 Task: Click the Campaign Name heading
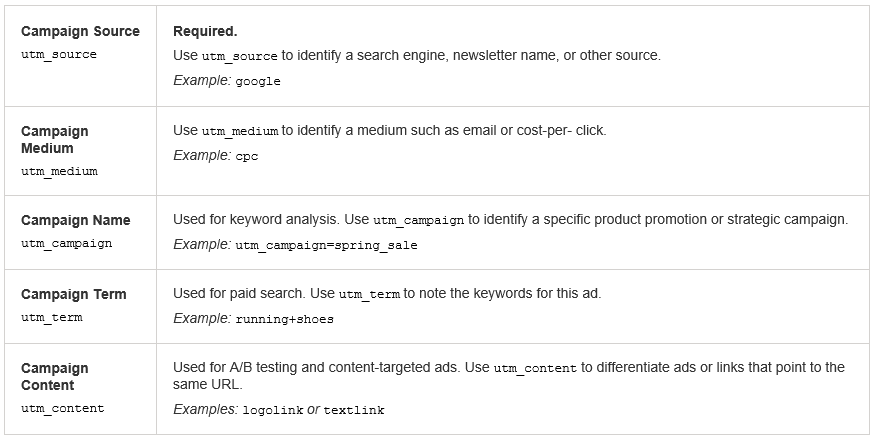pos(76,221)
